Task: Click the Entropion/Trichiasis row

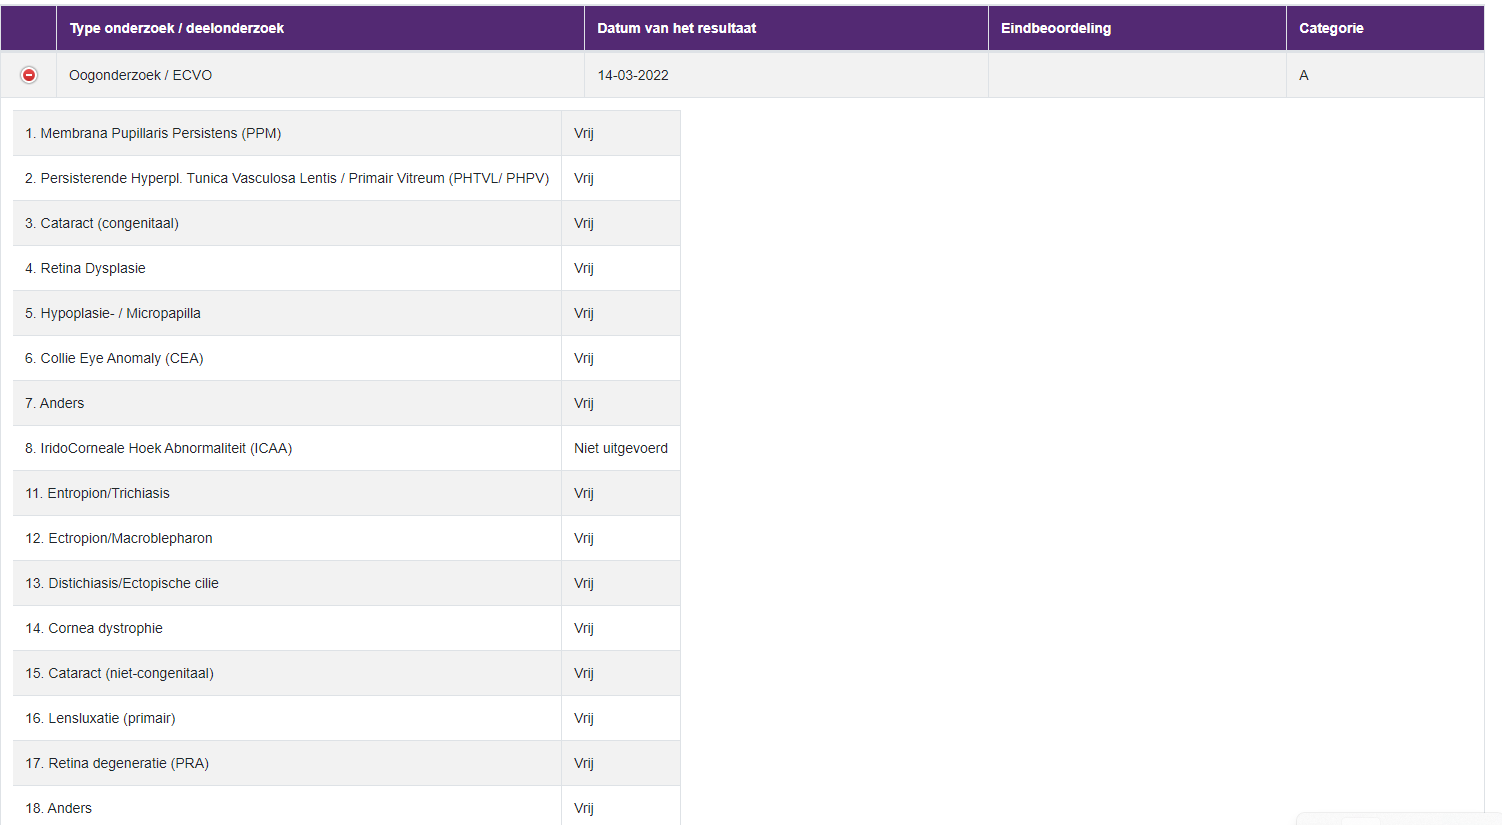Action: coord(98,493)
